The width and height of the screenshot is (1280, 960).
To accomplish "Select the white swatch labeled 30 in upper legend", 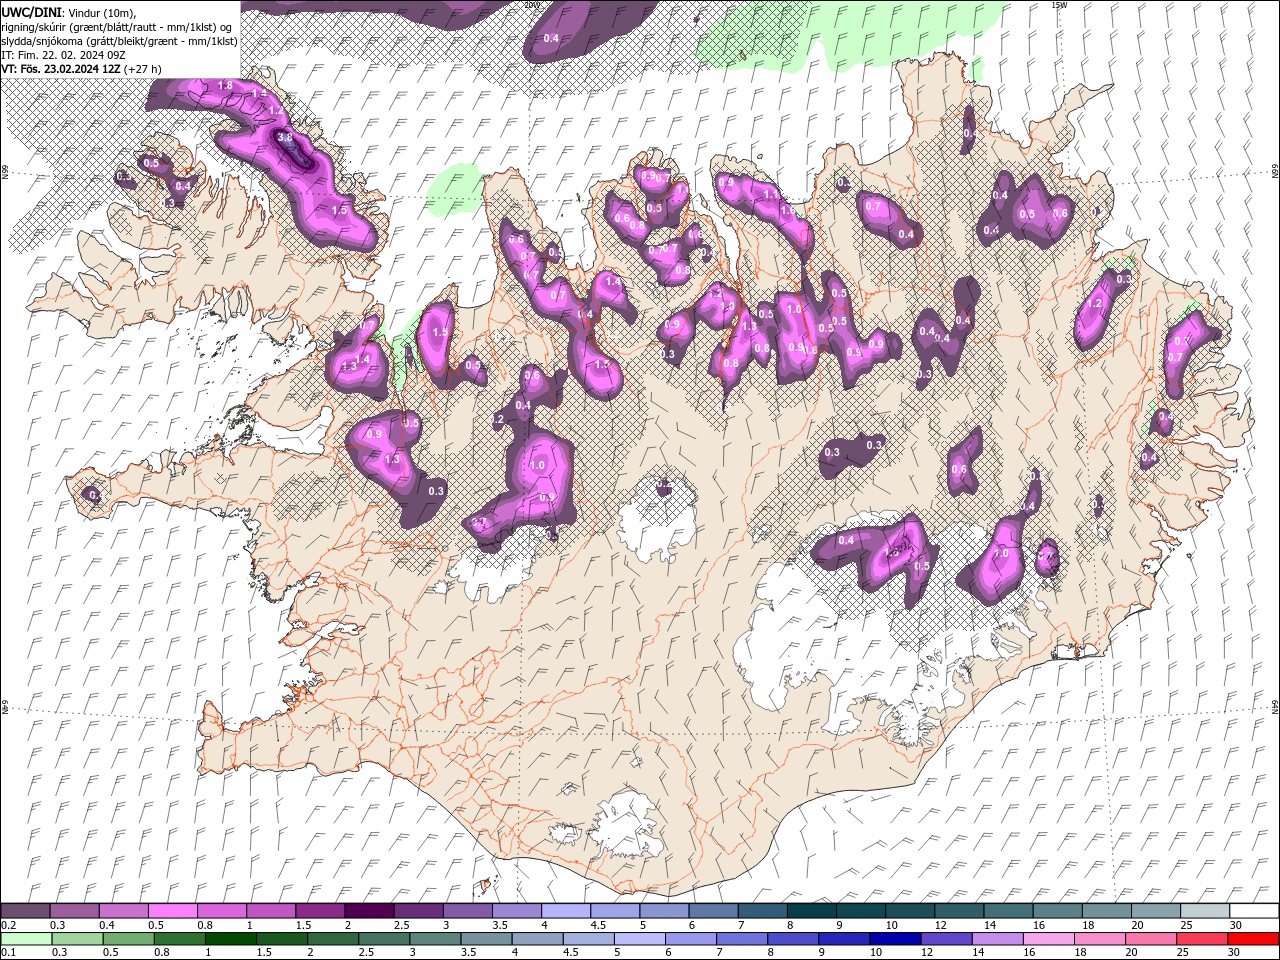I will click(1254, 910).
